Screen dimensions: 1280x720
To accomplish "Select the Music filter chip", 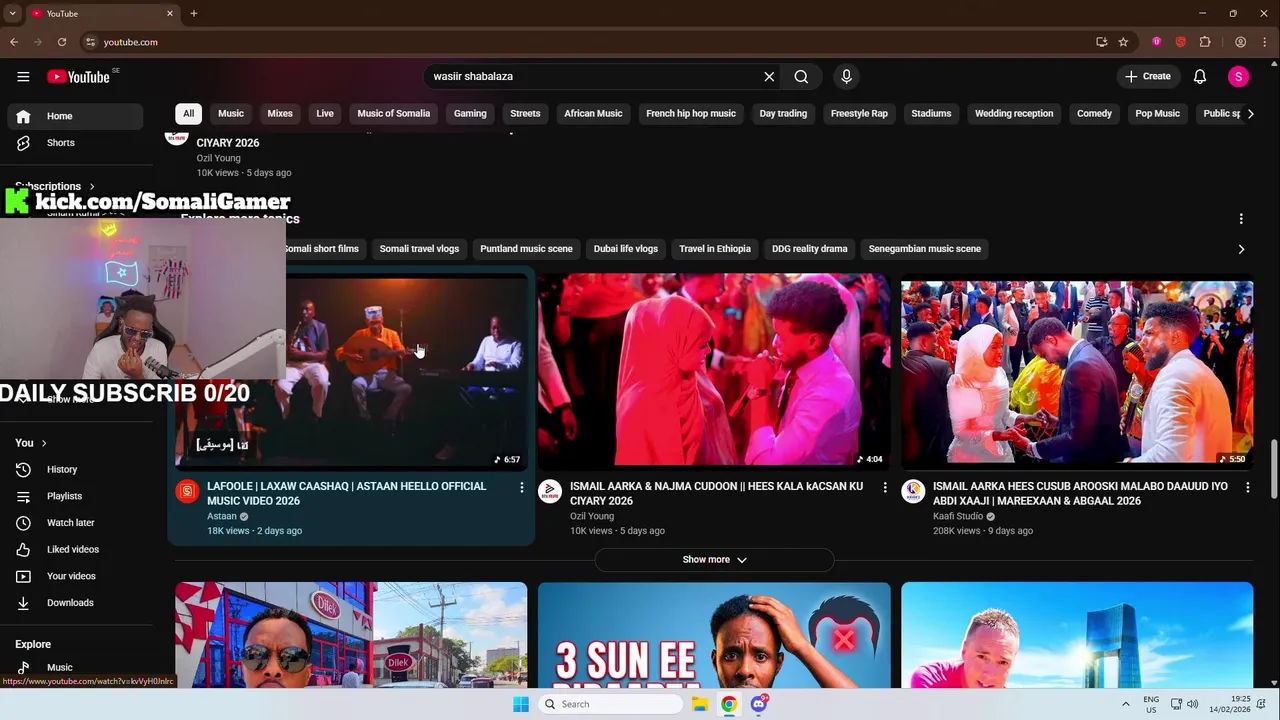I will tap(231, 114).
